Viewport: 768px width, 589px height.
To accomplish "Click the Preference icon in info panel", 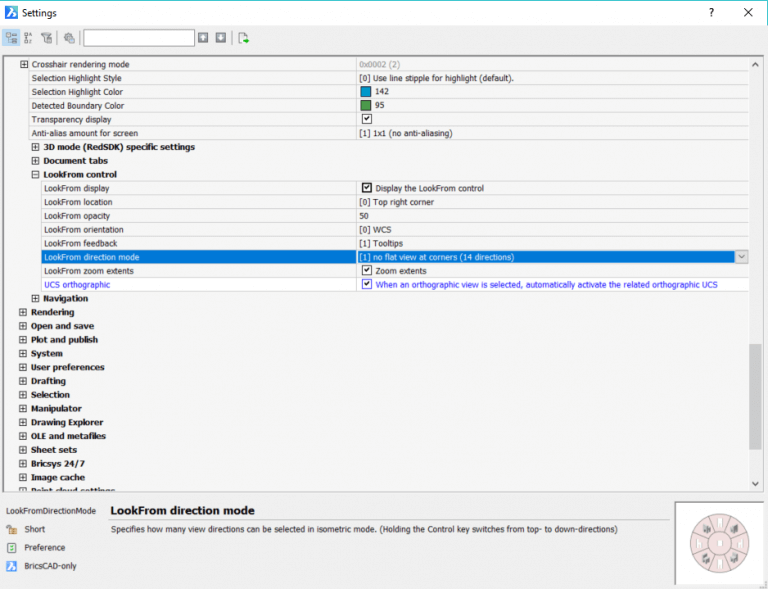I will pyautogui.click(x=12, y=547).
